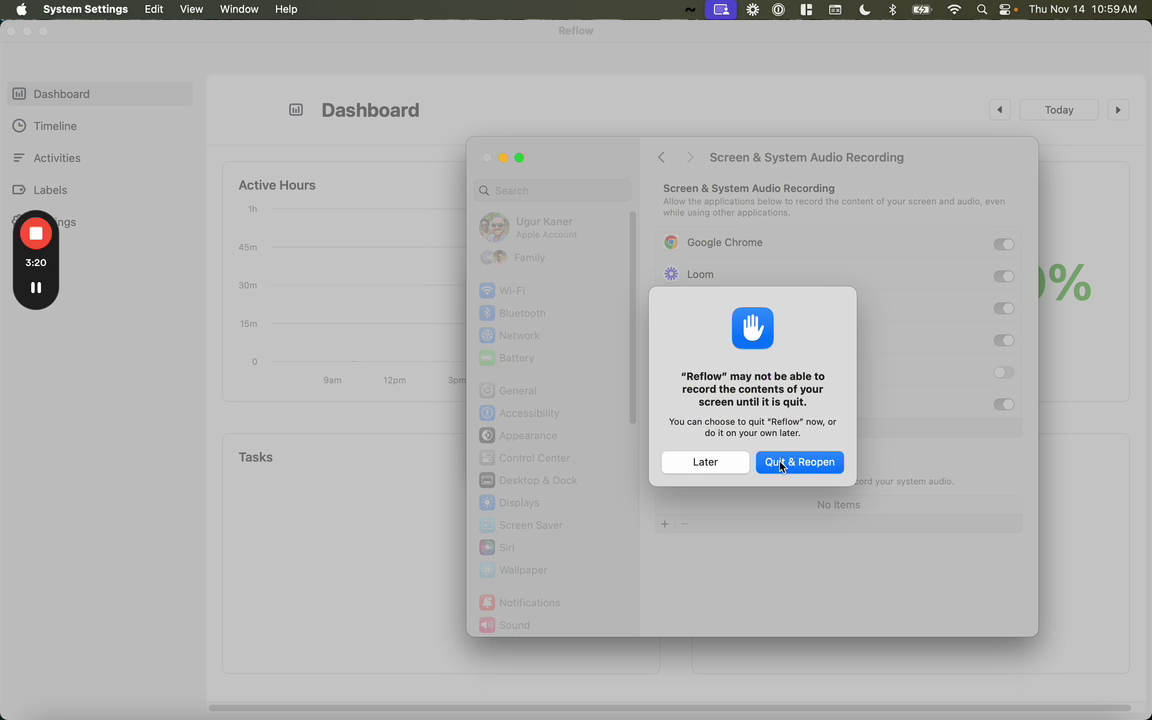Open Labels in the Reflow sidebar
This screenshot has height=720, width=1152.
click(50, 190)
